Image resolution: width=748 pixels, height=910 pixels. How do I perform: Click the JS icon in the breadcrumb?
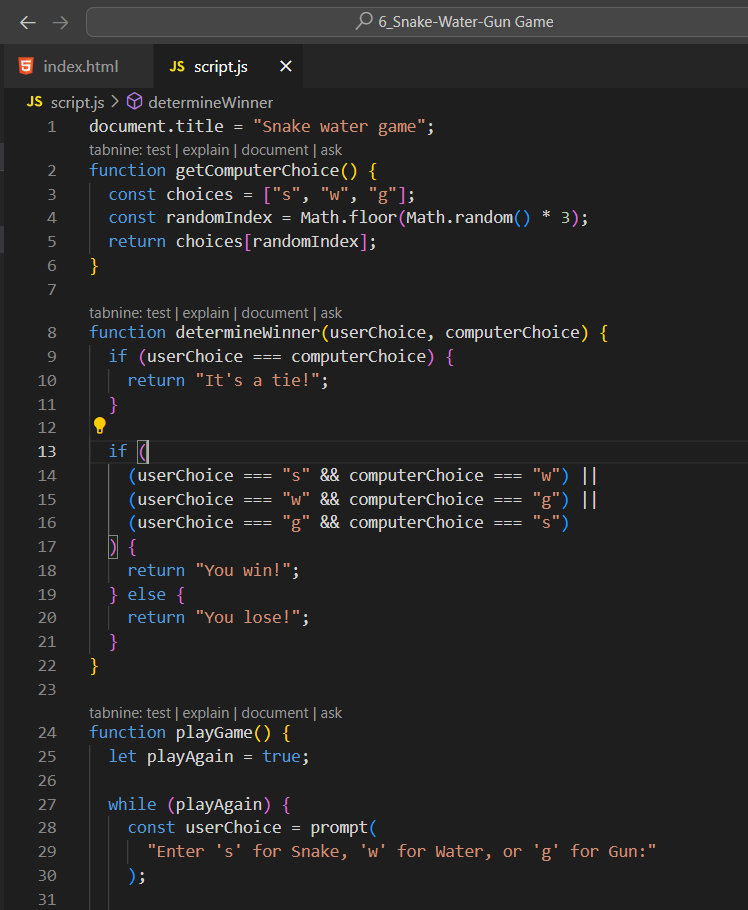coord(34,102)
